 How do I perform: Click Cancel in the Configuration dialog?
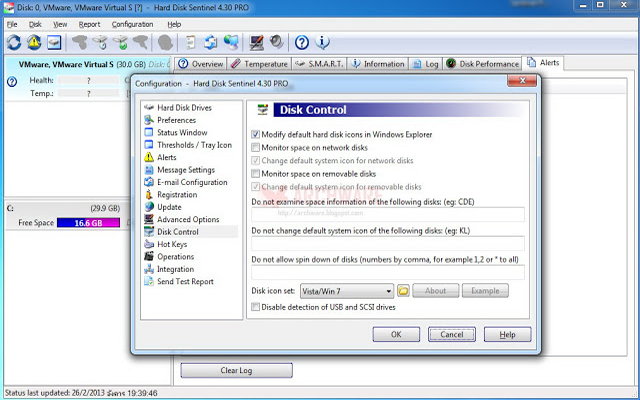tap(451, 334)
